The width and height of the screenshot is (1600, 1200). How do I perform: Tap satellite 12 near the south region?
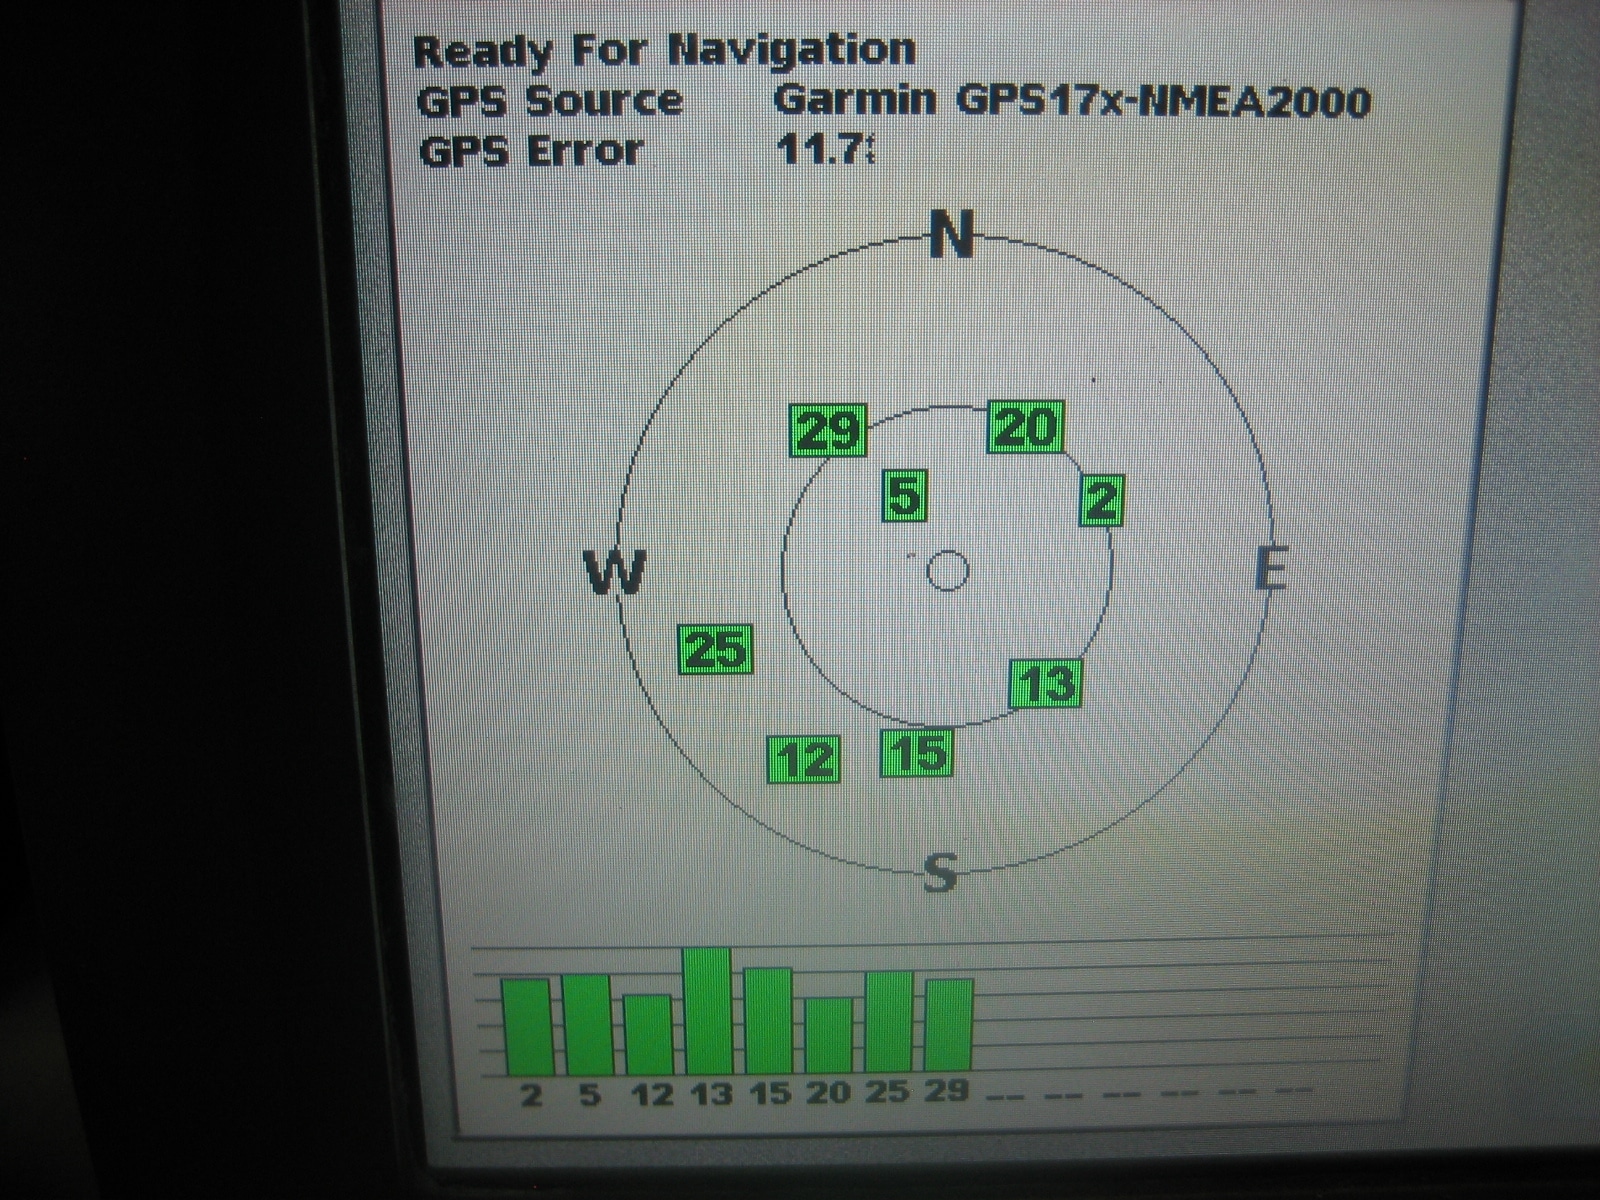pyautogui.click(x=806, y=758)
